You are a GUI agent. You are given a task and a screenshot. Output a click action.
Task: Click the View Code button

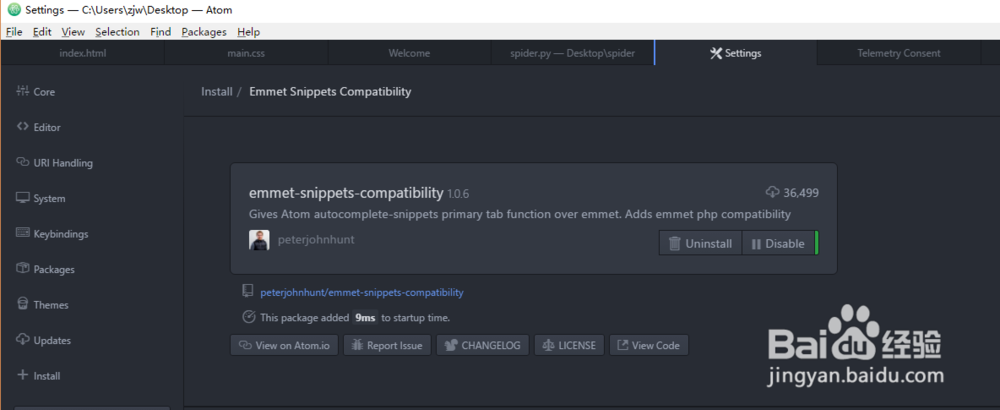coord(649,346)
